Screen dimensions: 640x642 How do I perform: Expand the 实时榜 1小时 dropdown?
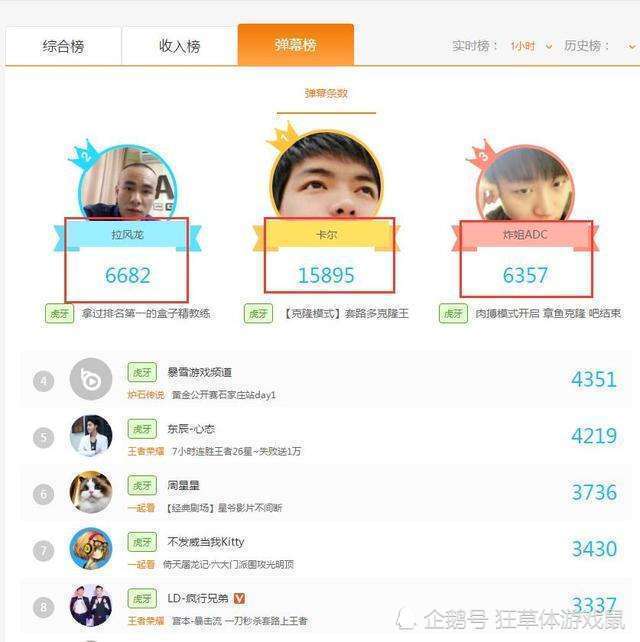[x=531, y=46]
